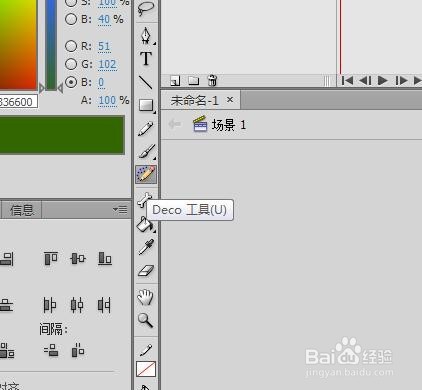Step back one frame
The width and height of the screenshot is (422, 390).
[365, 80]
